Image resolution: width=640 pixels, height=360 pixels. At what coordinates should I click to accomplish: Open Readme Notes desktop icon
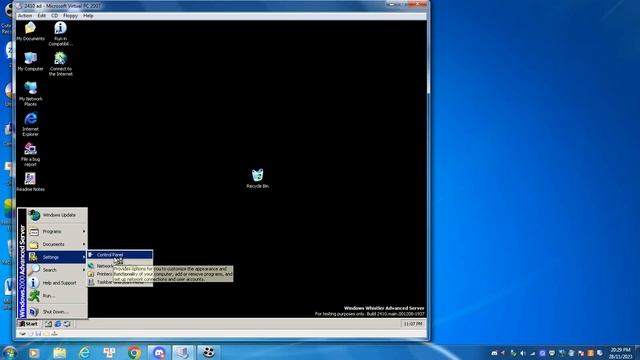30,182
